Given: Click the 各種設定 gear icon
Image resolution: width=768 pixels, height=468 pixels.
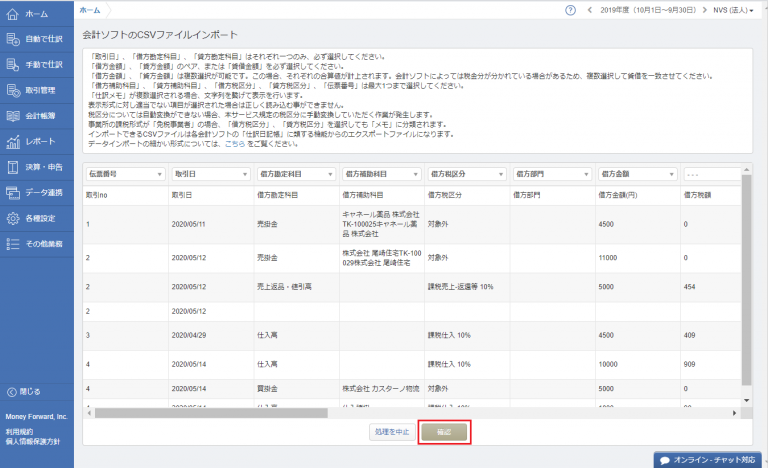Looking at the screenshot, I should tap(13, 219).
